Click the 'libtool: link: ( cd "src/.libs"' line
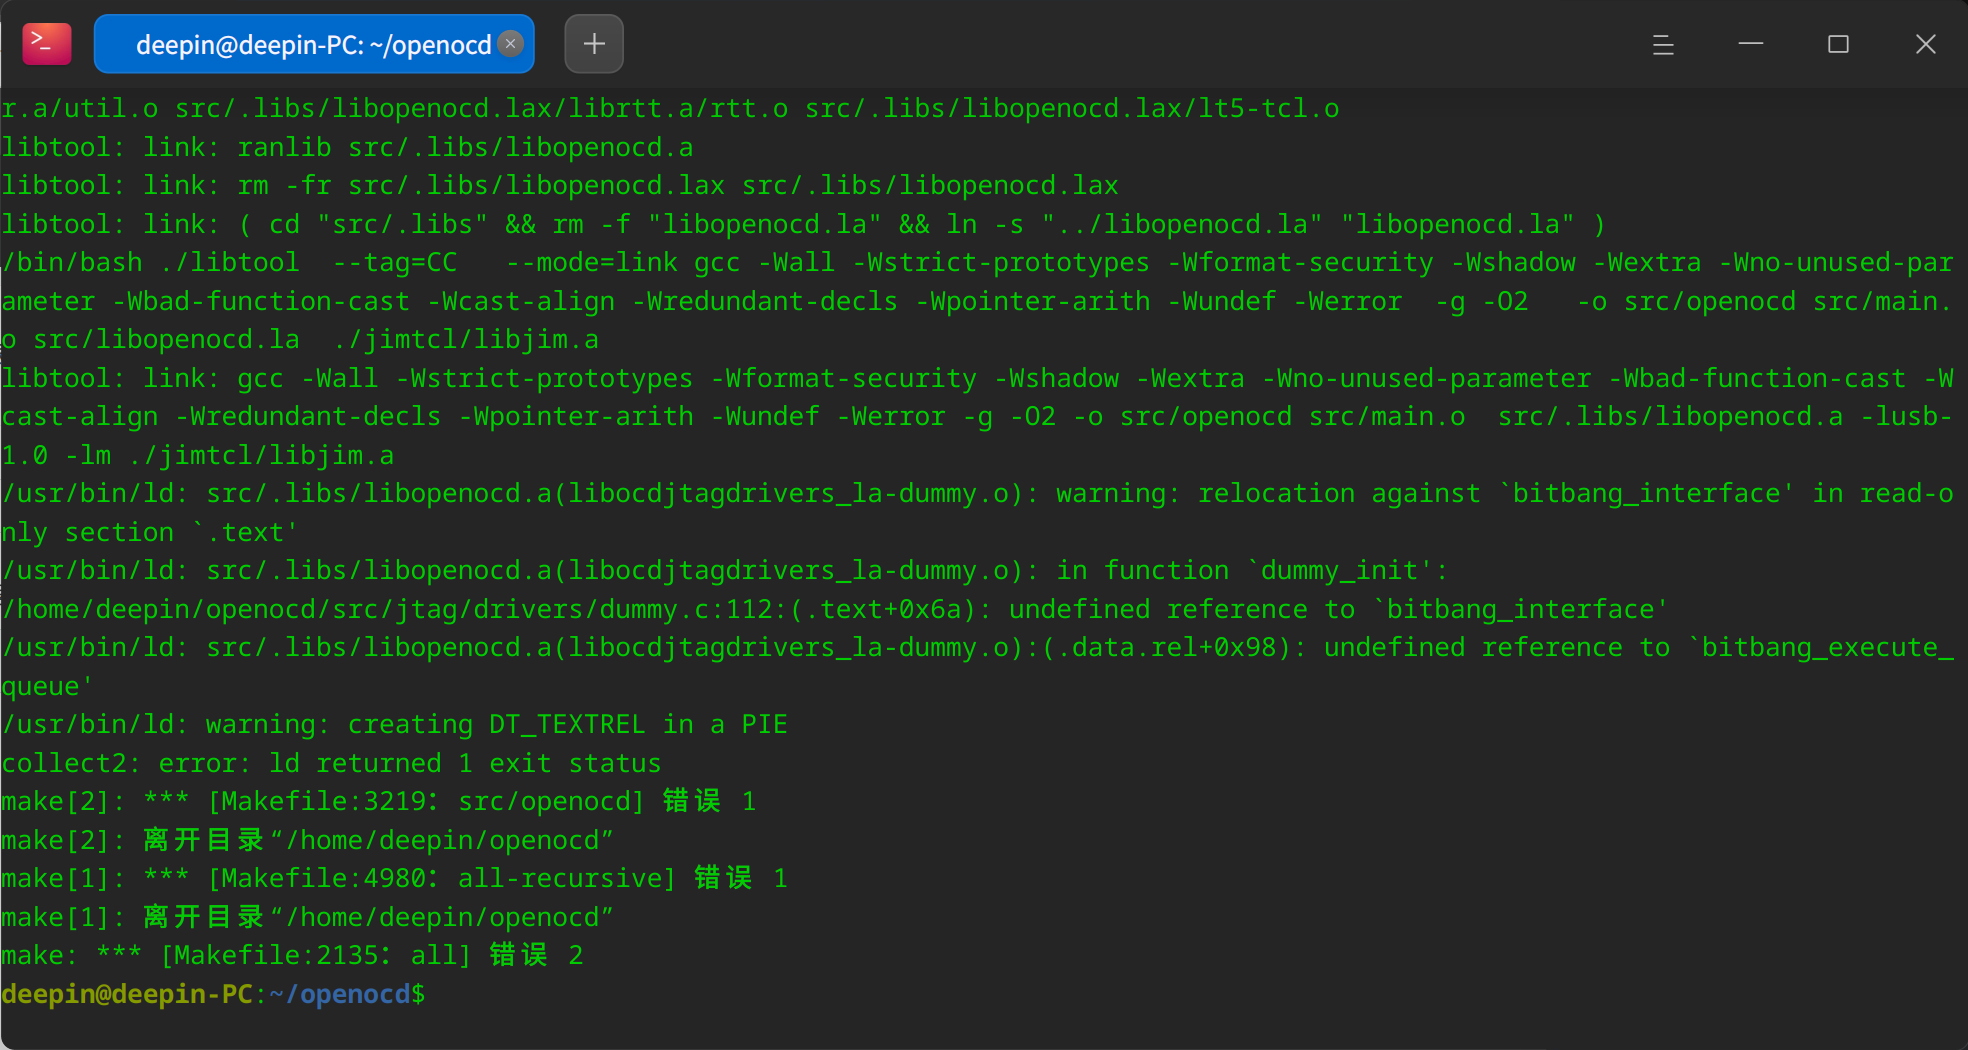1968x1050 pixels. (803, 224)
